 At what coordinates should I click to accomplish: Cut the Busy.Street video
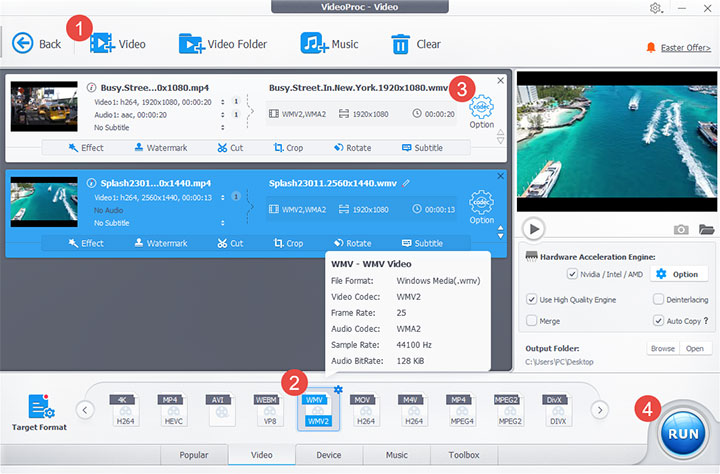point(230,147)
